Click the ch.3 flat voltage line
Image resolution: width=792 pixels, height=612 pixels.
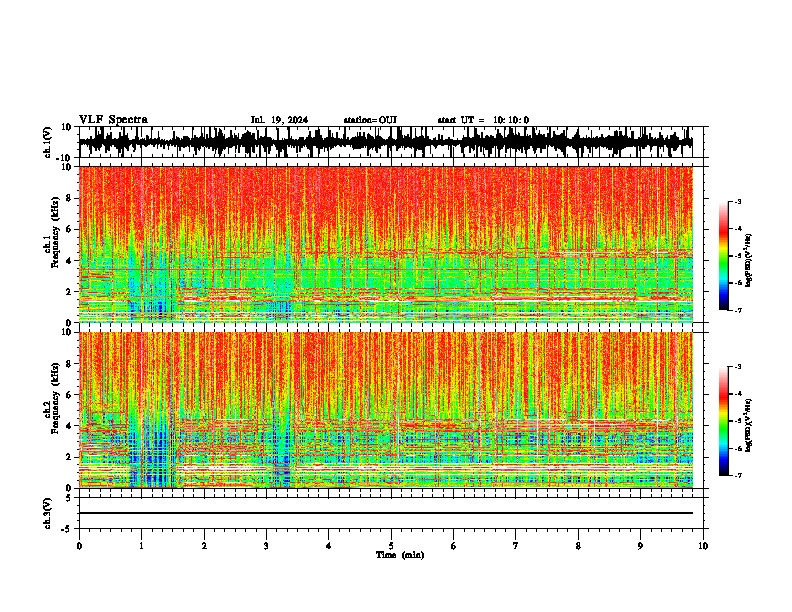pyautogui.click(x=386, y=513)
